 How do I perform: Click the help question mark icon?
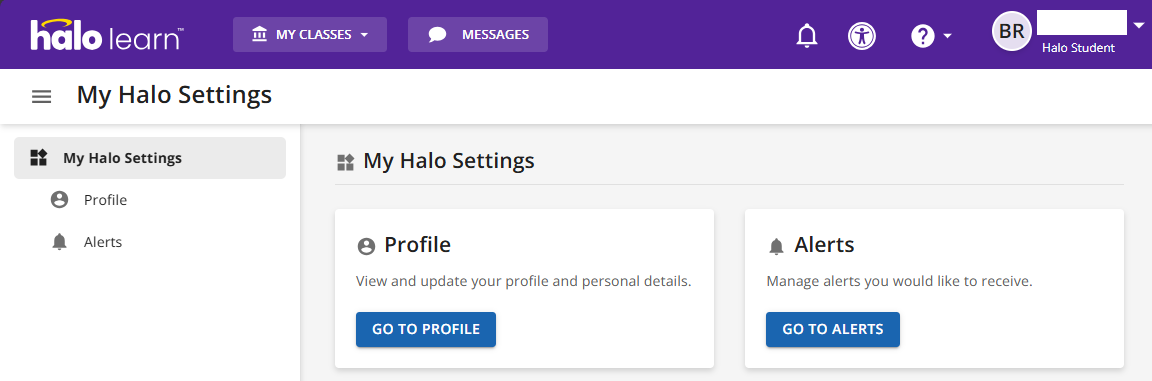click(x=923, y=35)
